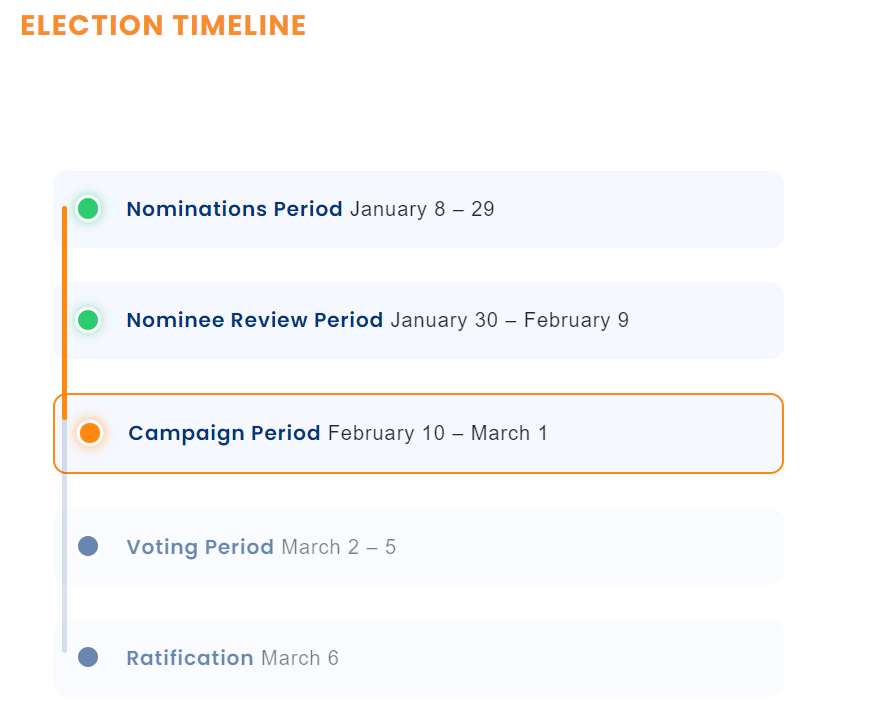The height and width of the screenshot is (718, 871).
Task: Click the orange progress line segment
Action: (64, 313)
